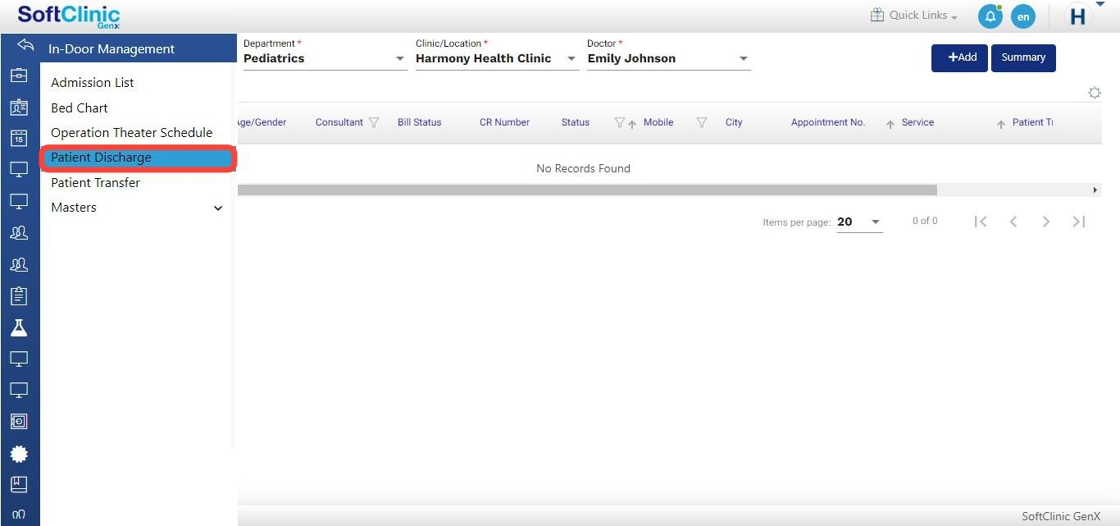
Task: Go to the last page arrow
Action: tap(1078, 222)
